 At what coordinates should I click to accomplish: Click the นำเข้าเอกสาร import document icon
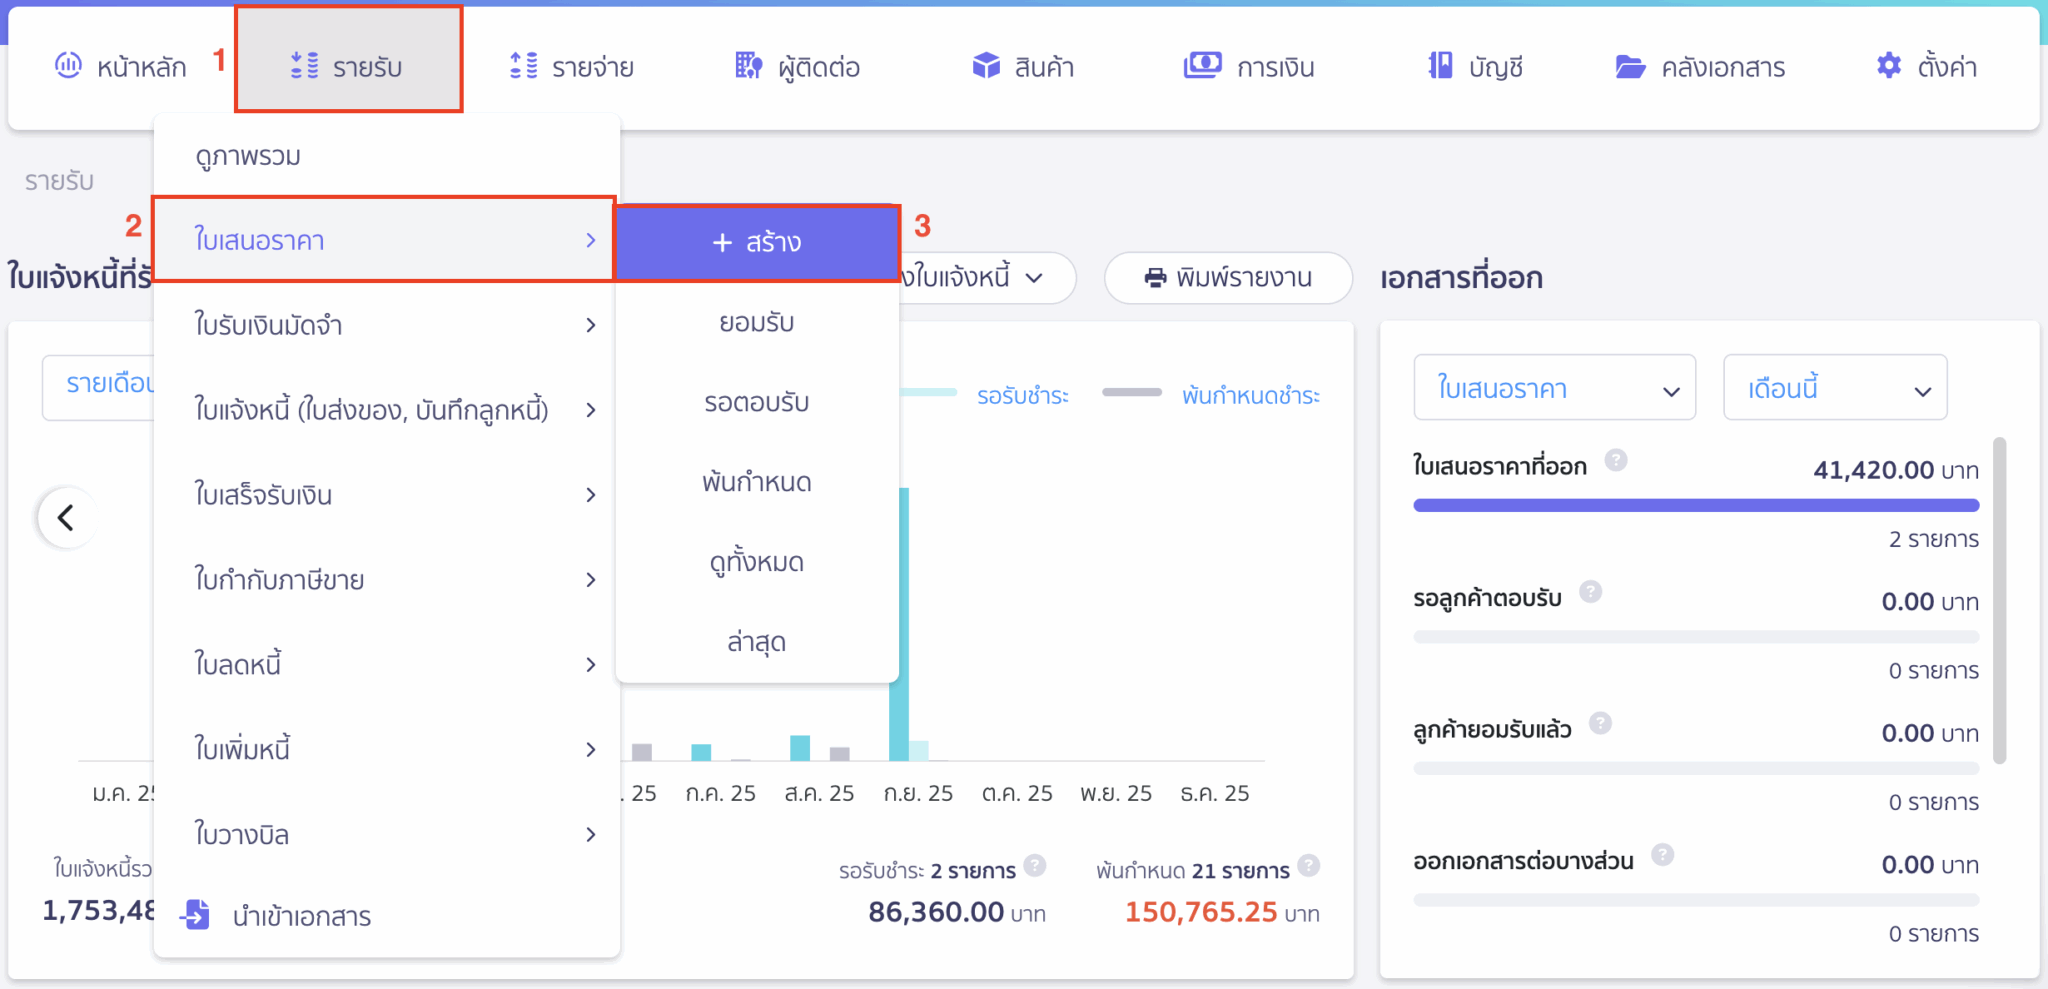click(x=195, y=914)
